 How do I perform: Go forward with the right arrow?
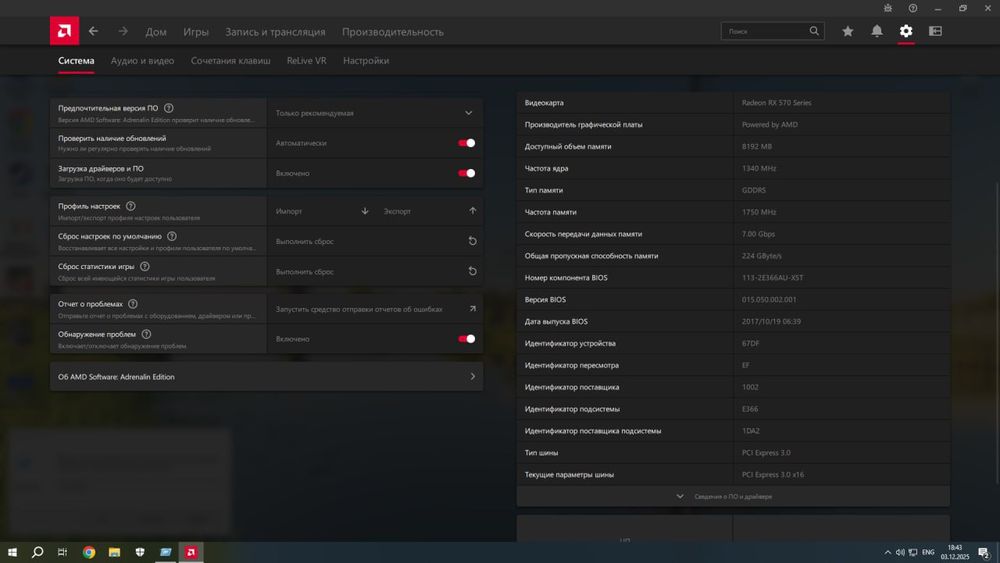tap(122, 31)
